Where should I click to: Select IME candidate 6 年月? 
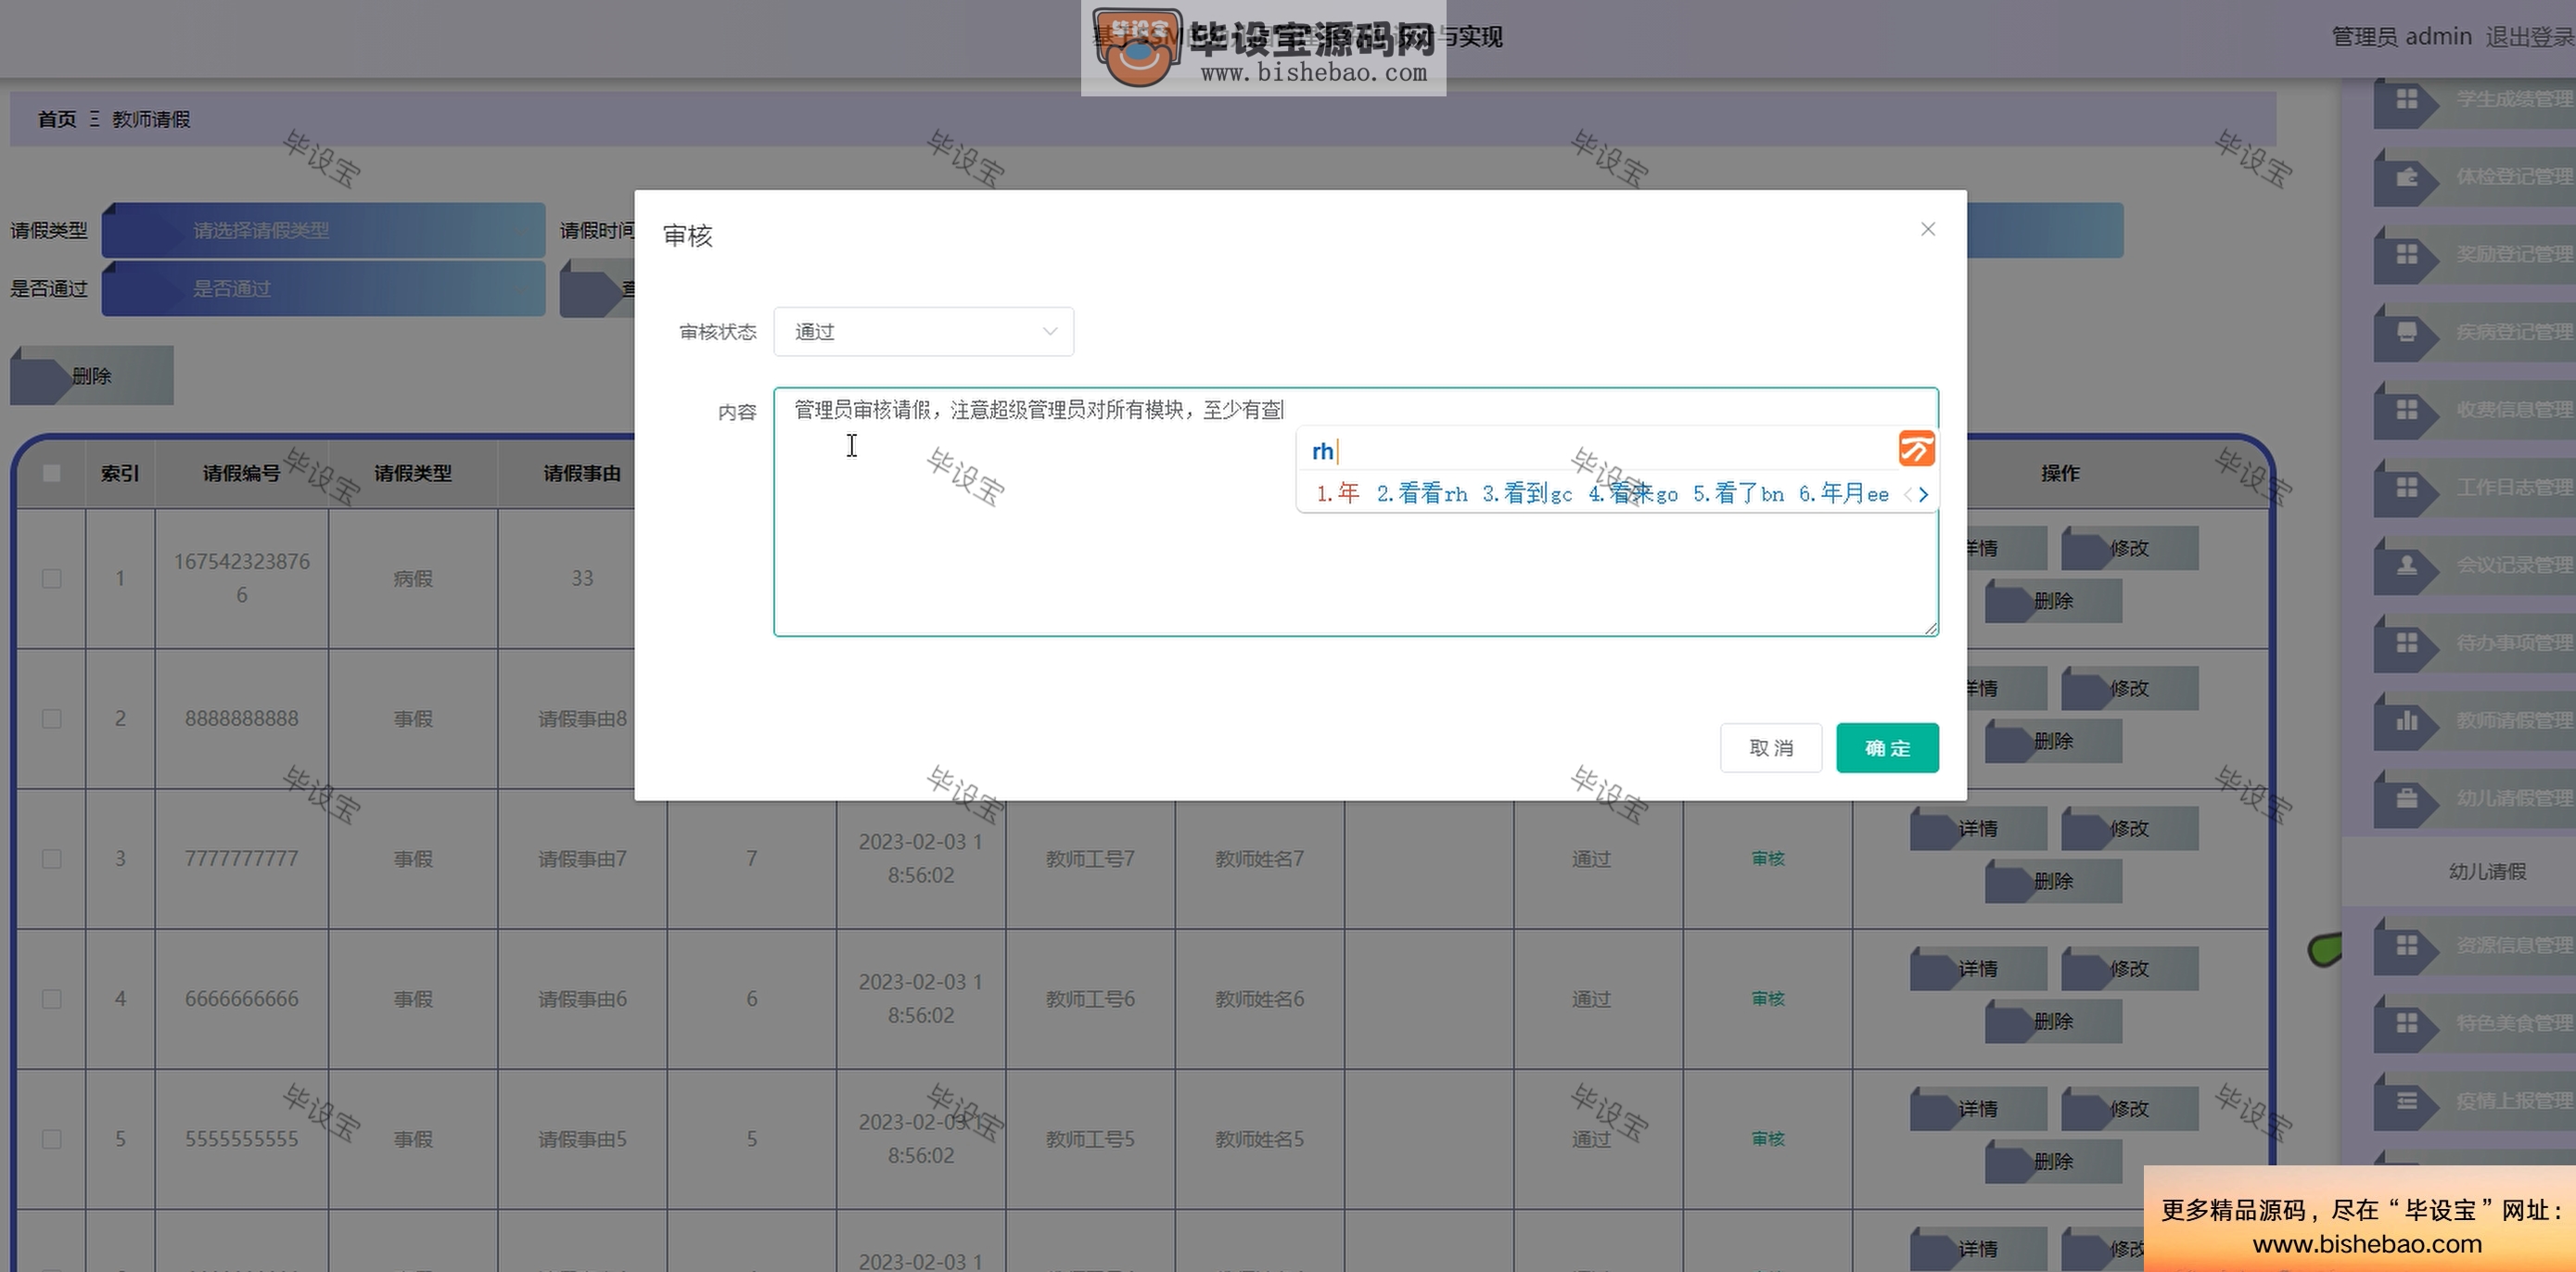1844,493
